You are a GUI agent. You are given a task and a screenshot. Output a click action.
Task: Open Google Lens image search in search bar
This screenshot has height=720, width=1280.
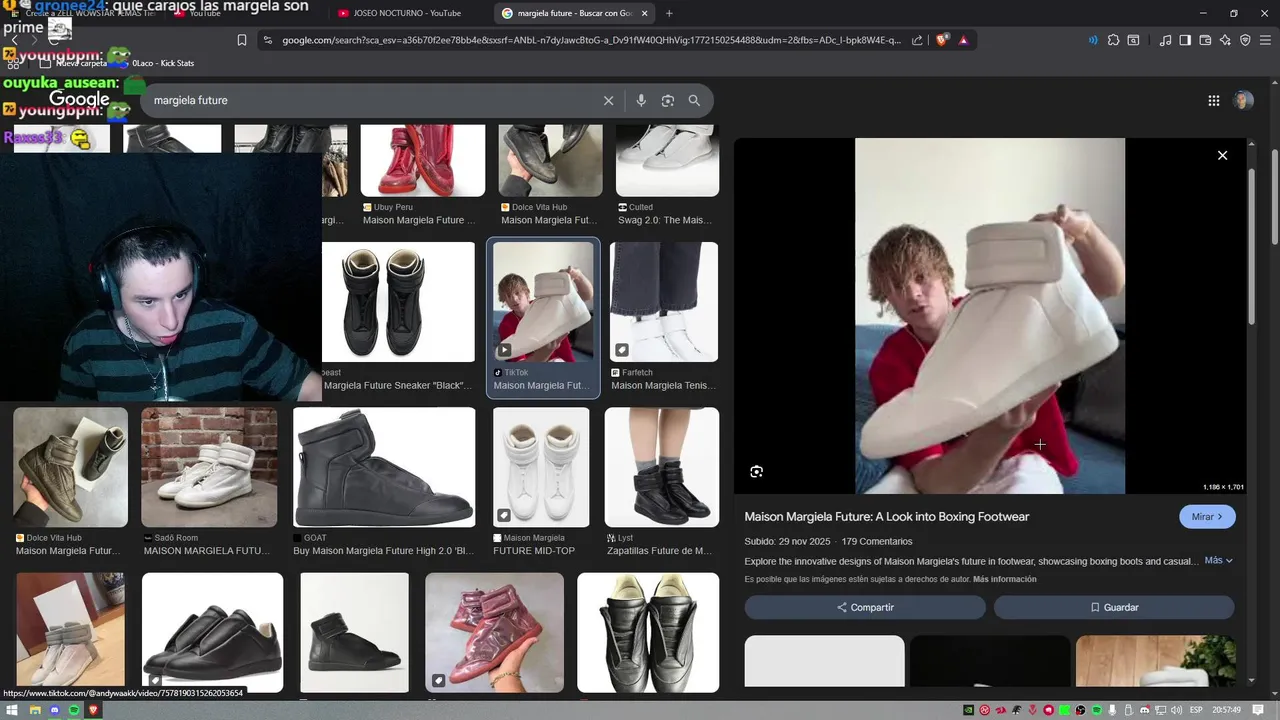[x=668, y=101]
